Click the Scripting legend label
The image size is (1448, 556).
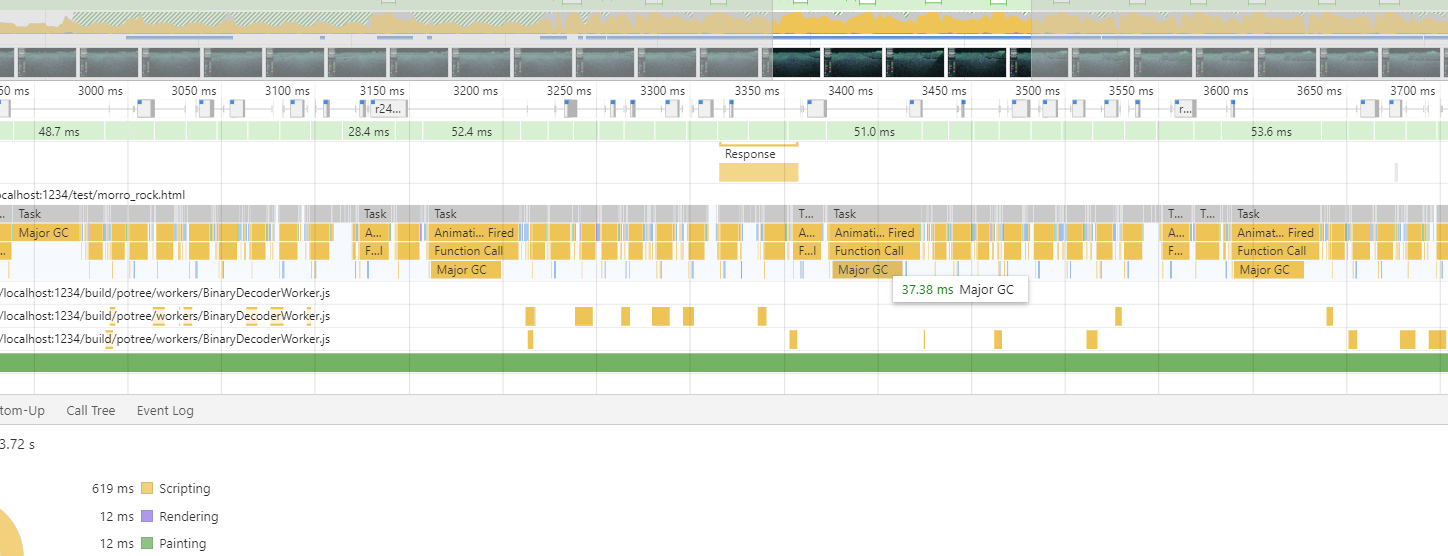pos(185,489)
